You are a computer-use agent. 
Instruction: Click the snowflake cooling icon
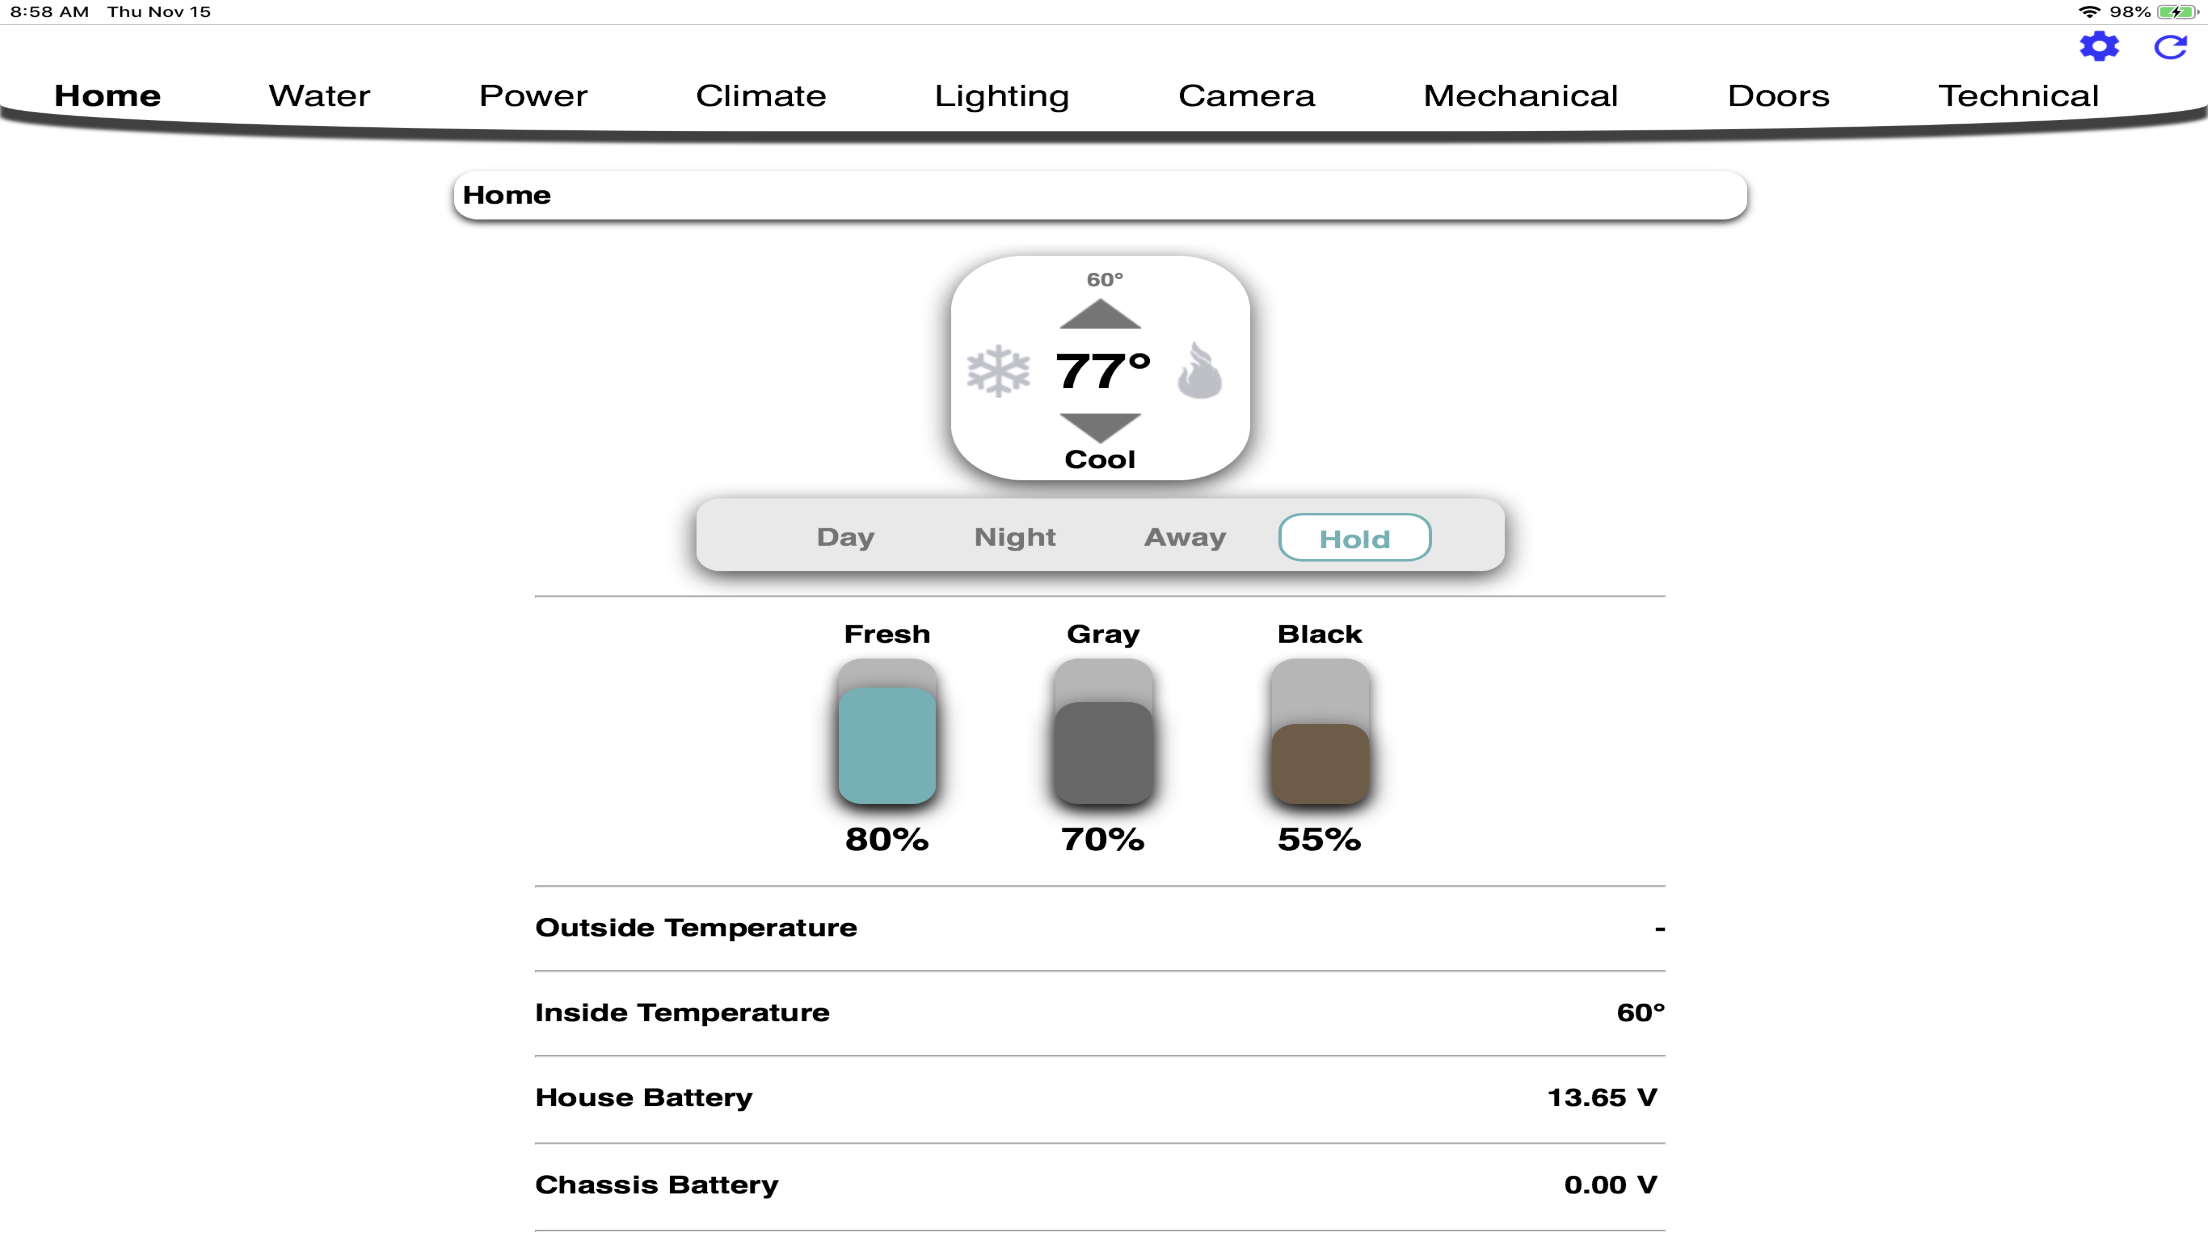click(998, 370)
